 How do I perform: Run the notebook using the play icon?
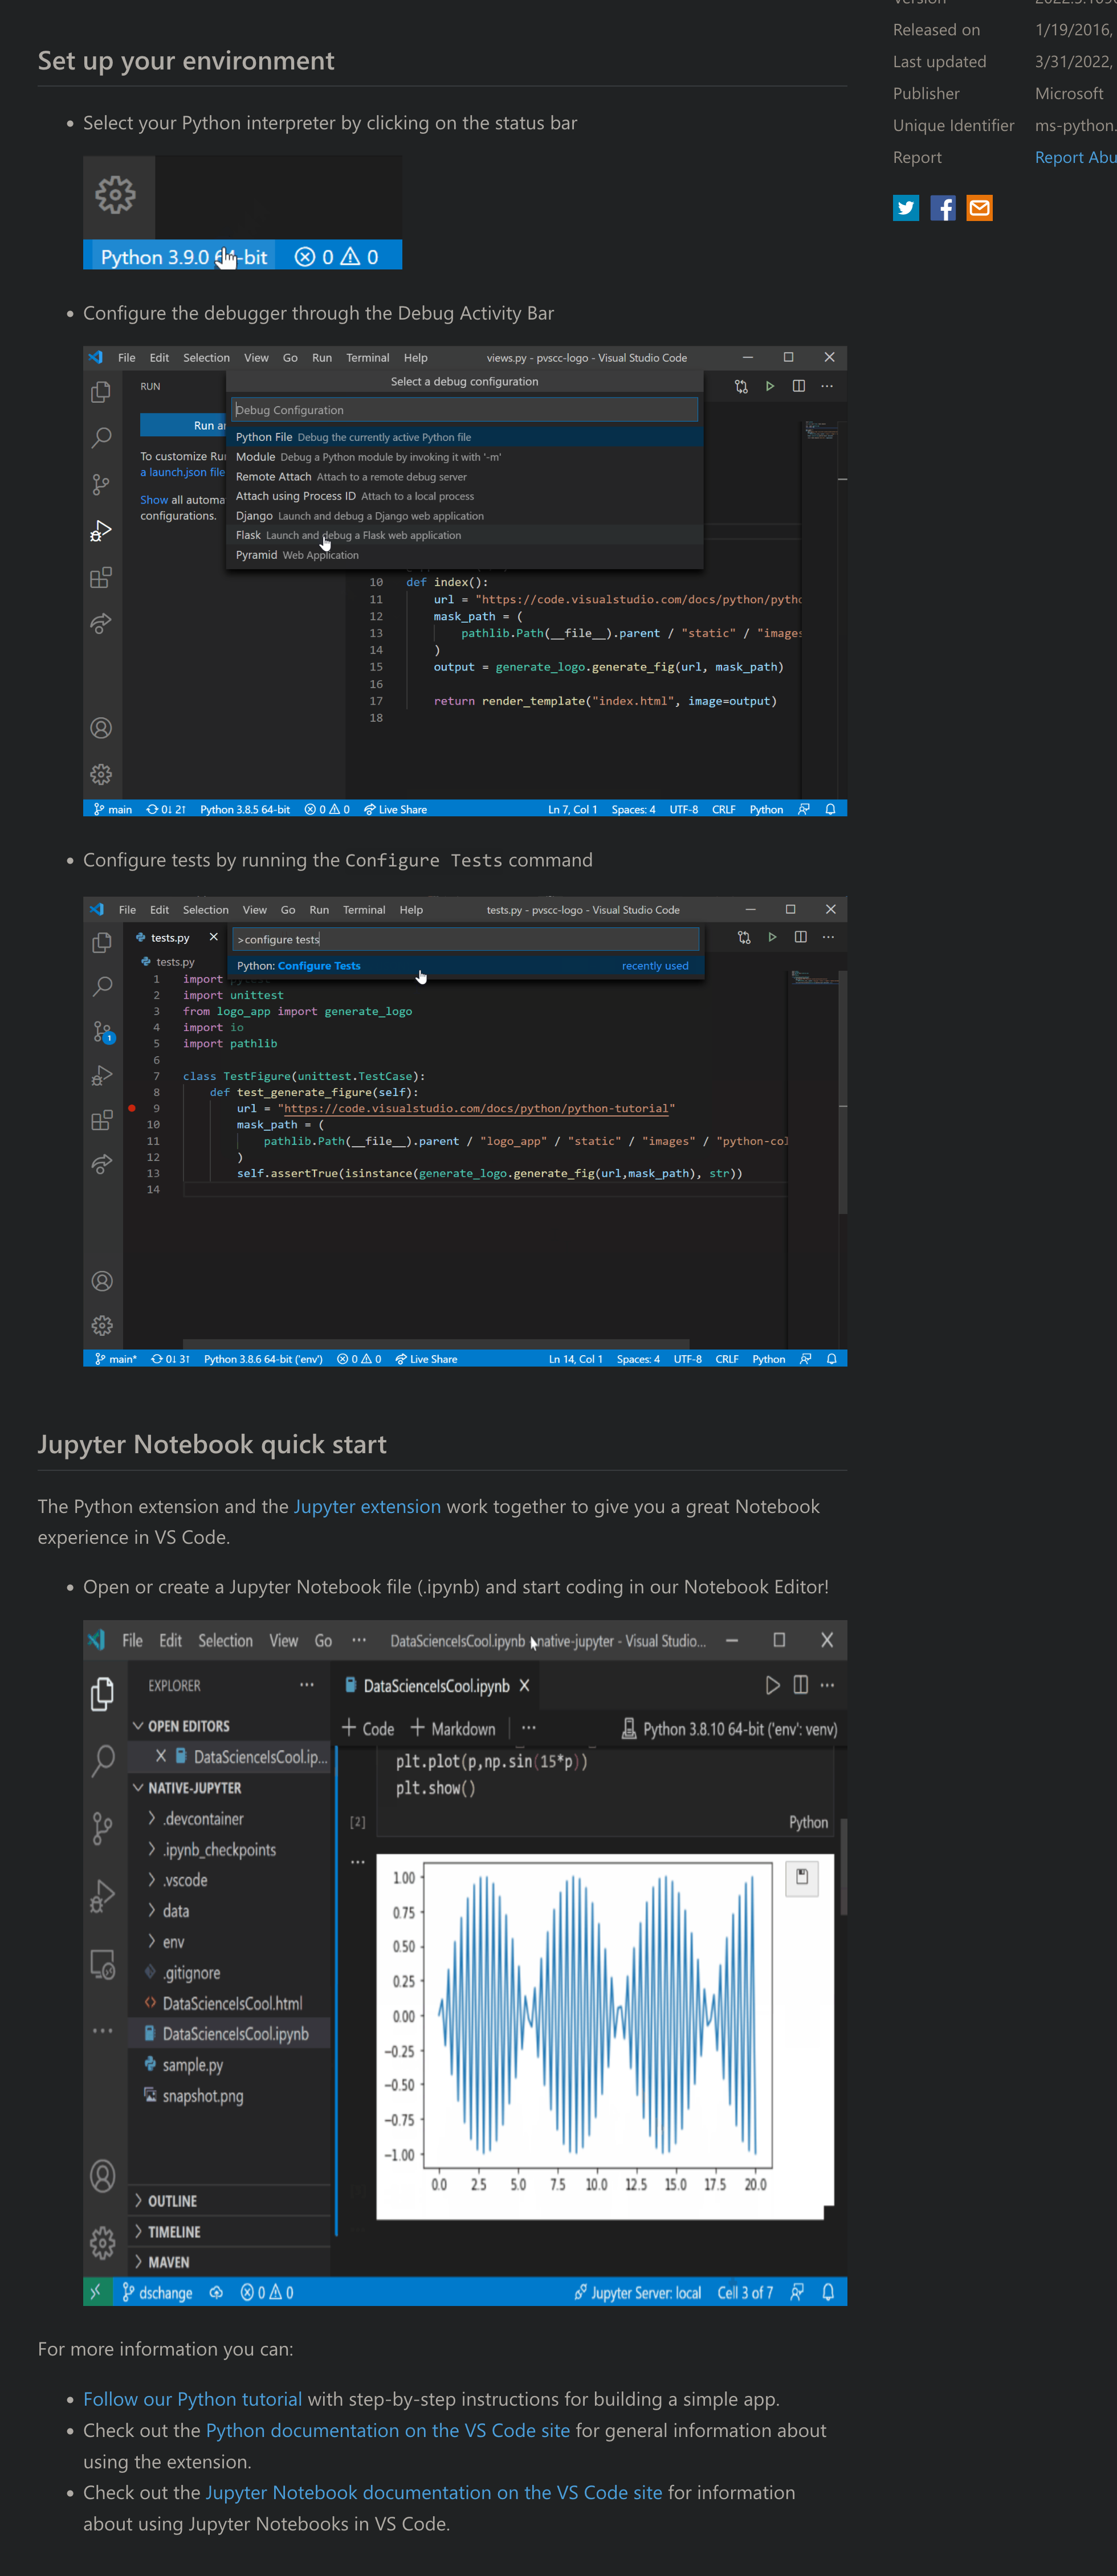click(x=772, y=1685)
